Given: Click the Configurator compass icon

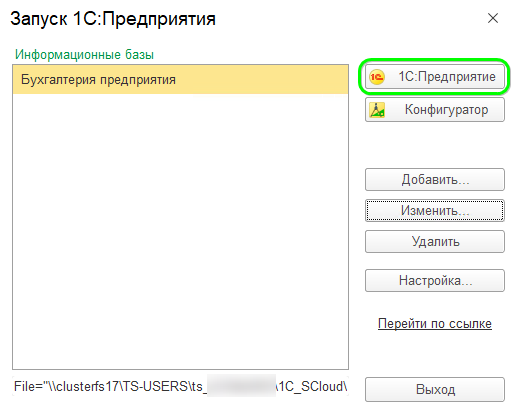Looking at the screenshot, I should point(377,110).
